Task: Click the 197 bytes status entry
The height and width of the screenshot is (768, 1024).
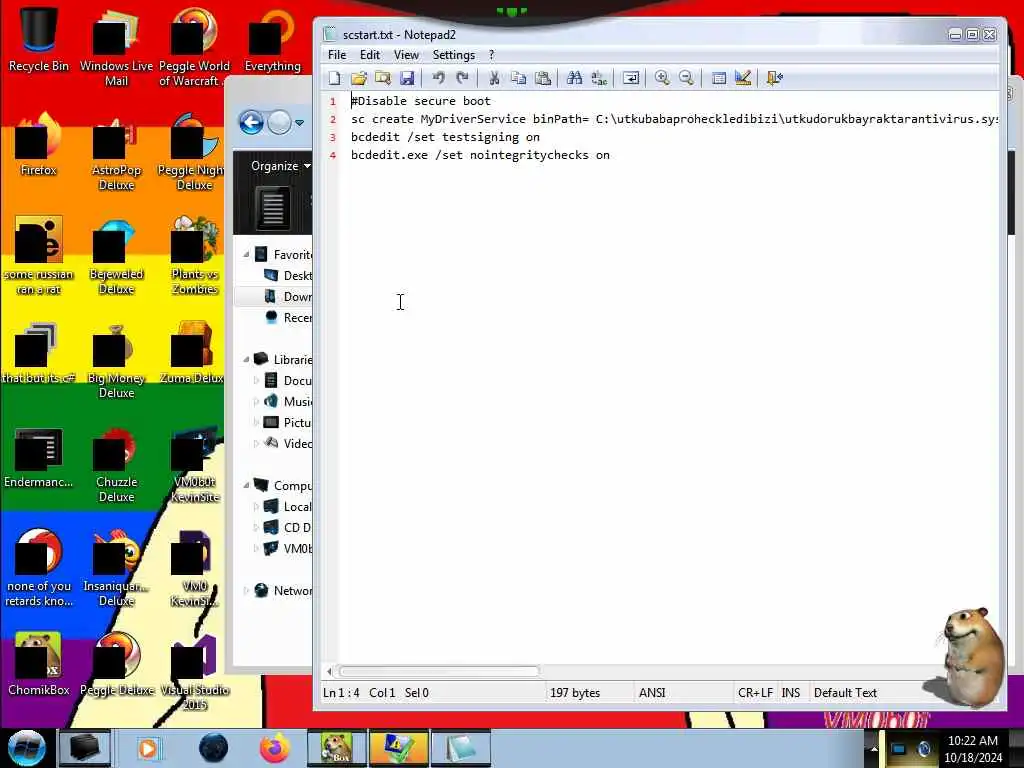Action: 575,693
